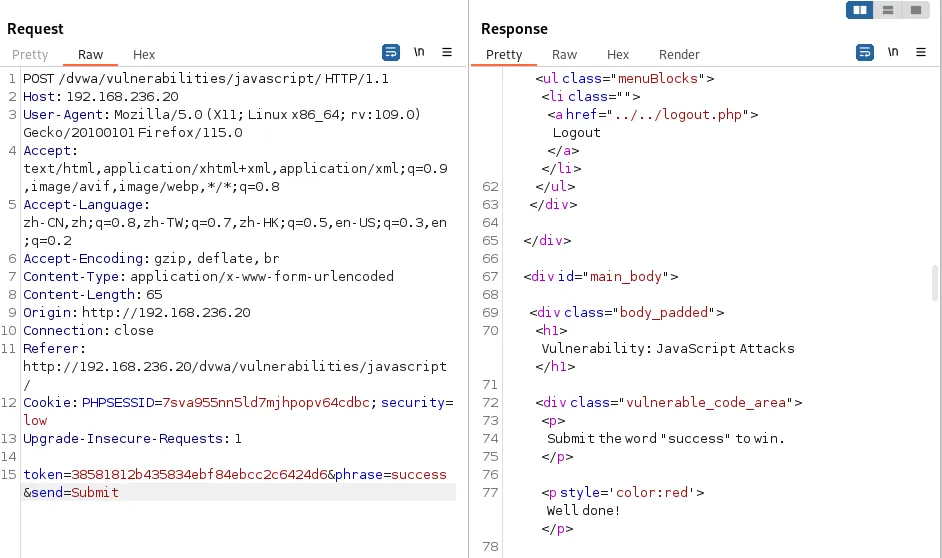Toggle word wrap icon in Request panel
The height and width of the screenshot is (558, 942).
pos(391,52)
